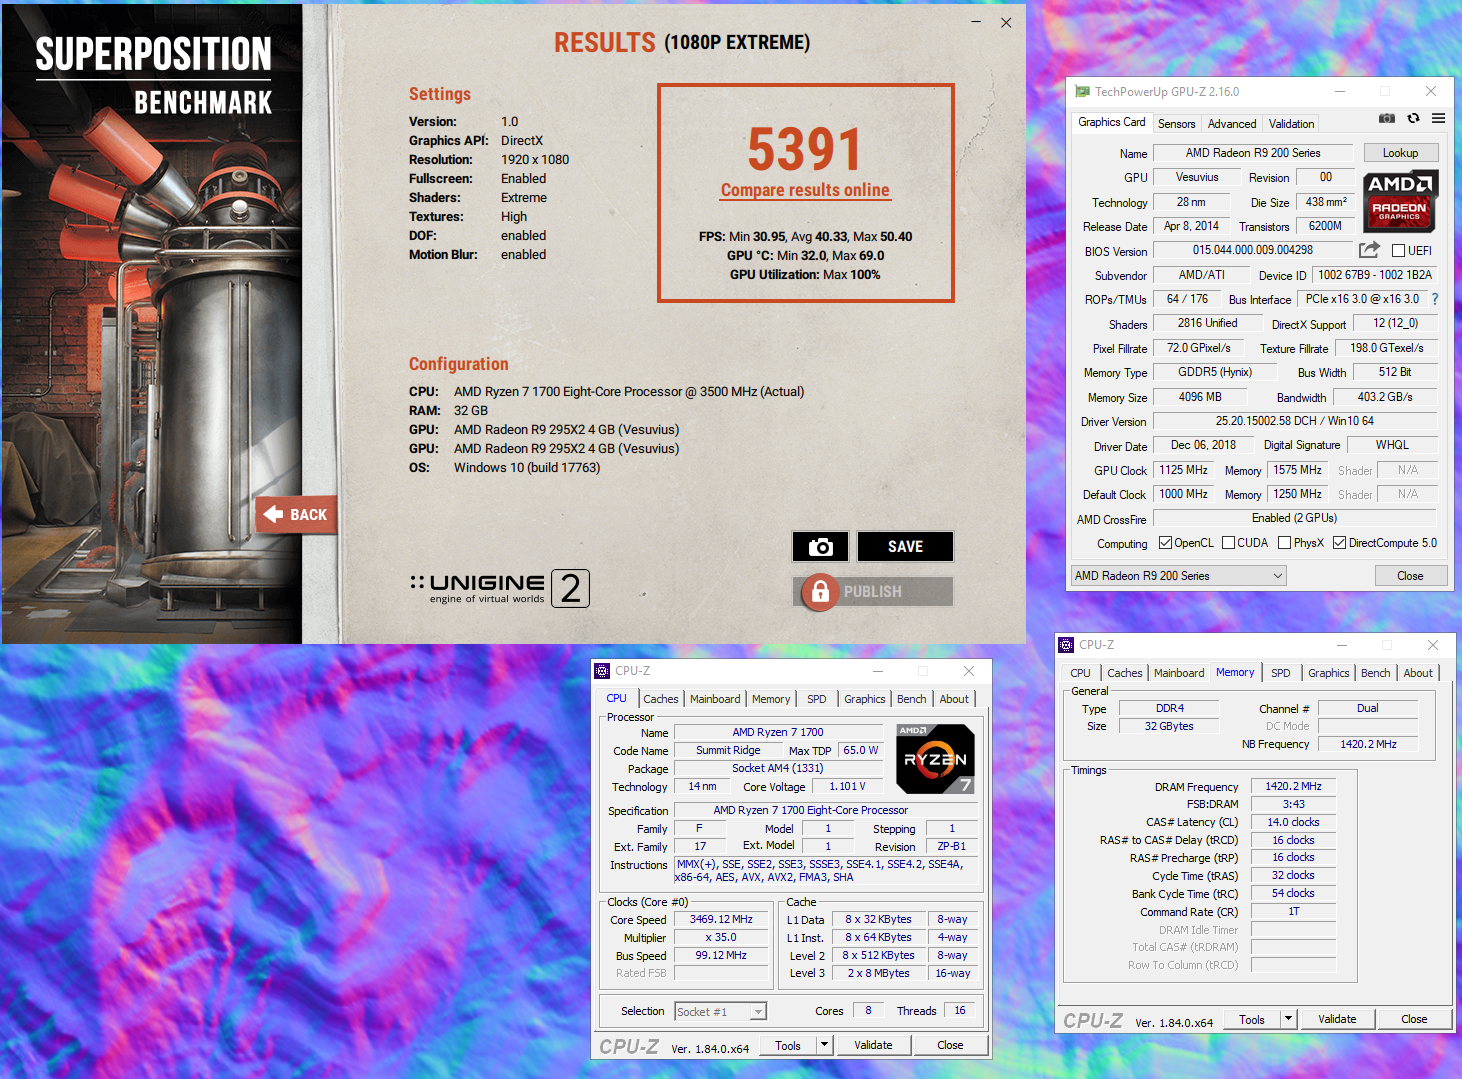Toggle the PhysX checkbox
The image size is (1462, 1079).
(1284, 543)
